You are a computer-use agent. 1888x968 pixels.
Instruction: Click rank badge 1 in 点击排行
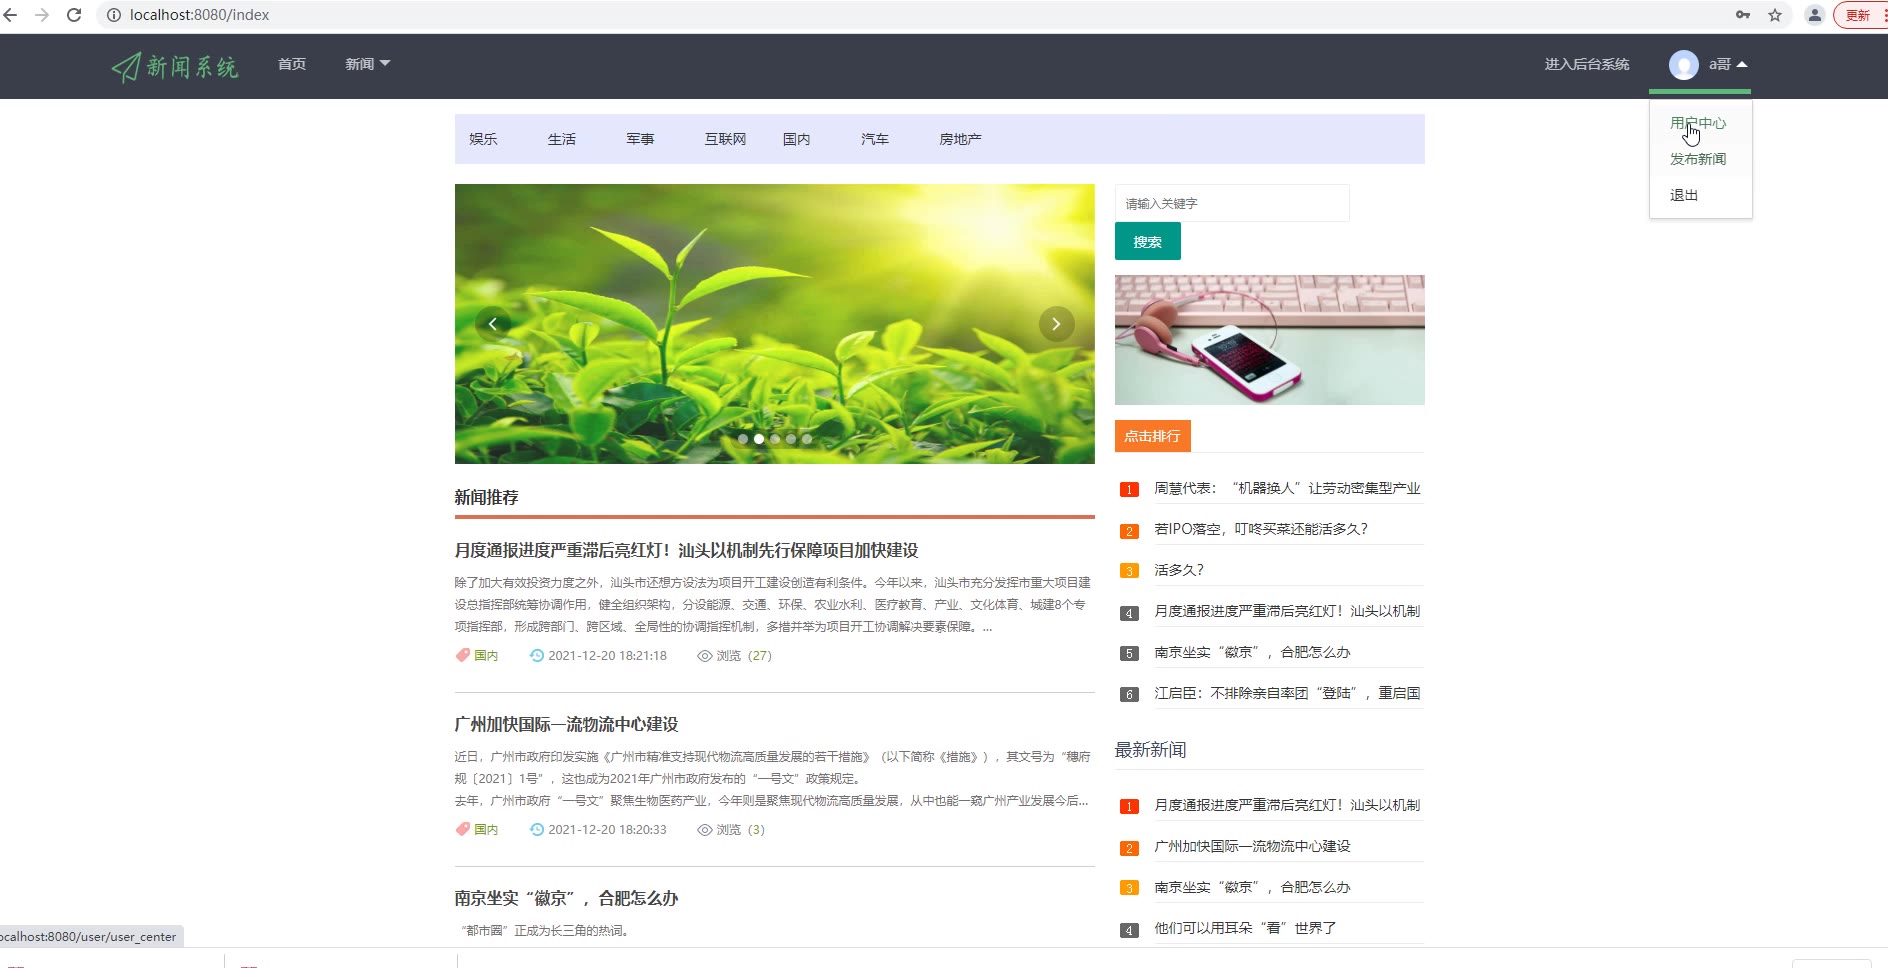pos(1129,490)
